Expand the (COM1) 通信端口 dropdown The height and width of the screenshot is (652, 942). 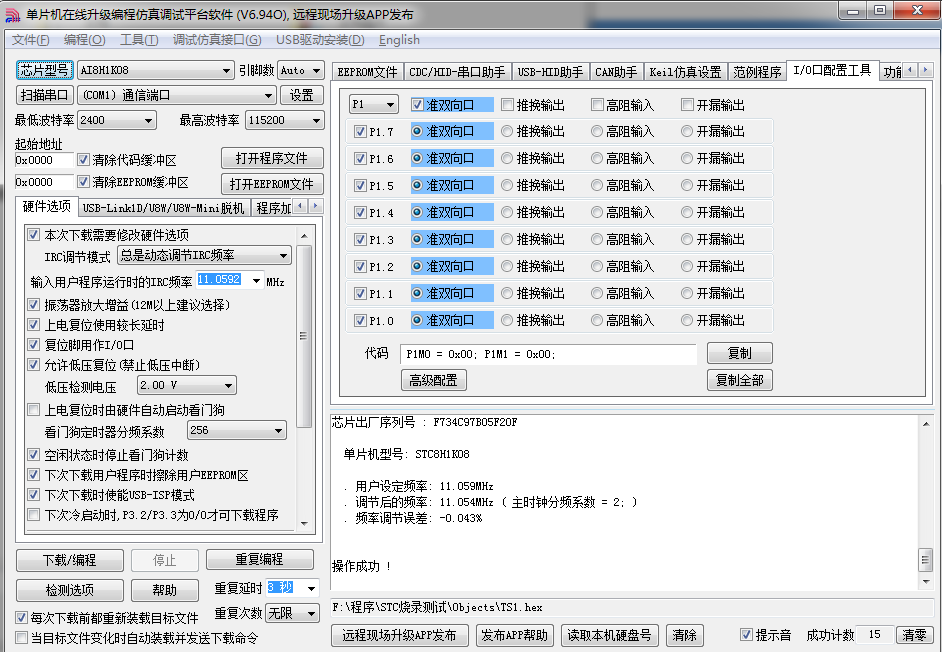pyautogui.click(x=177, y=95)
